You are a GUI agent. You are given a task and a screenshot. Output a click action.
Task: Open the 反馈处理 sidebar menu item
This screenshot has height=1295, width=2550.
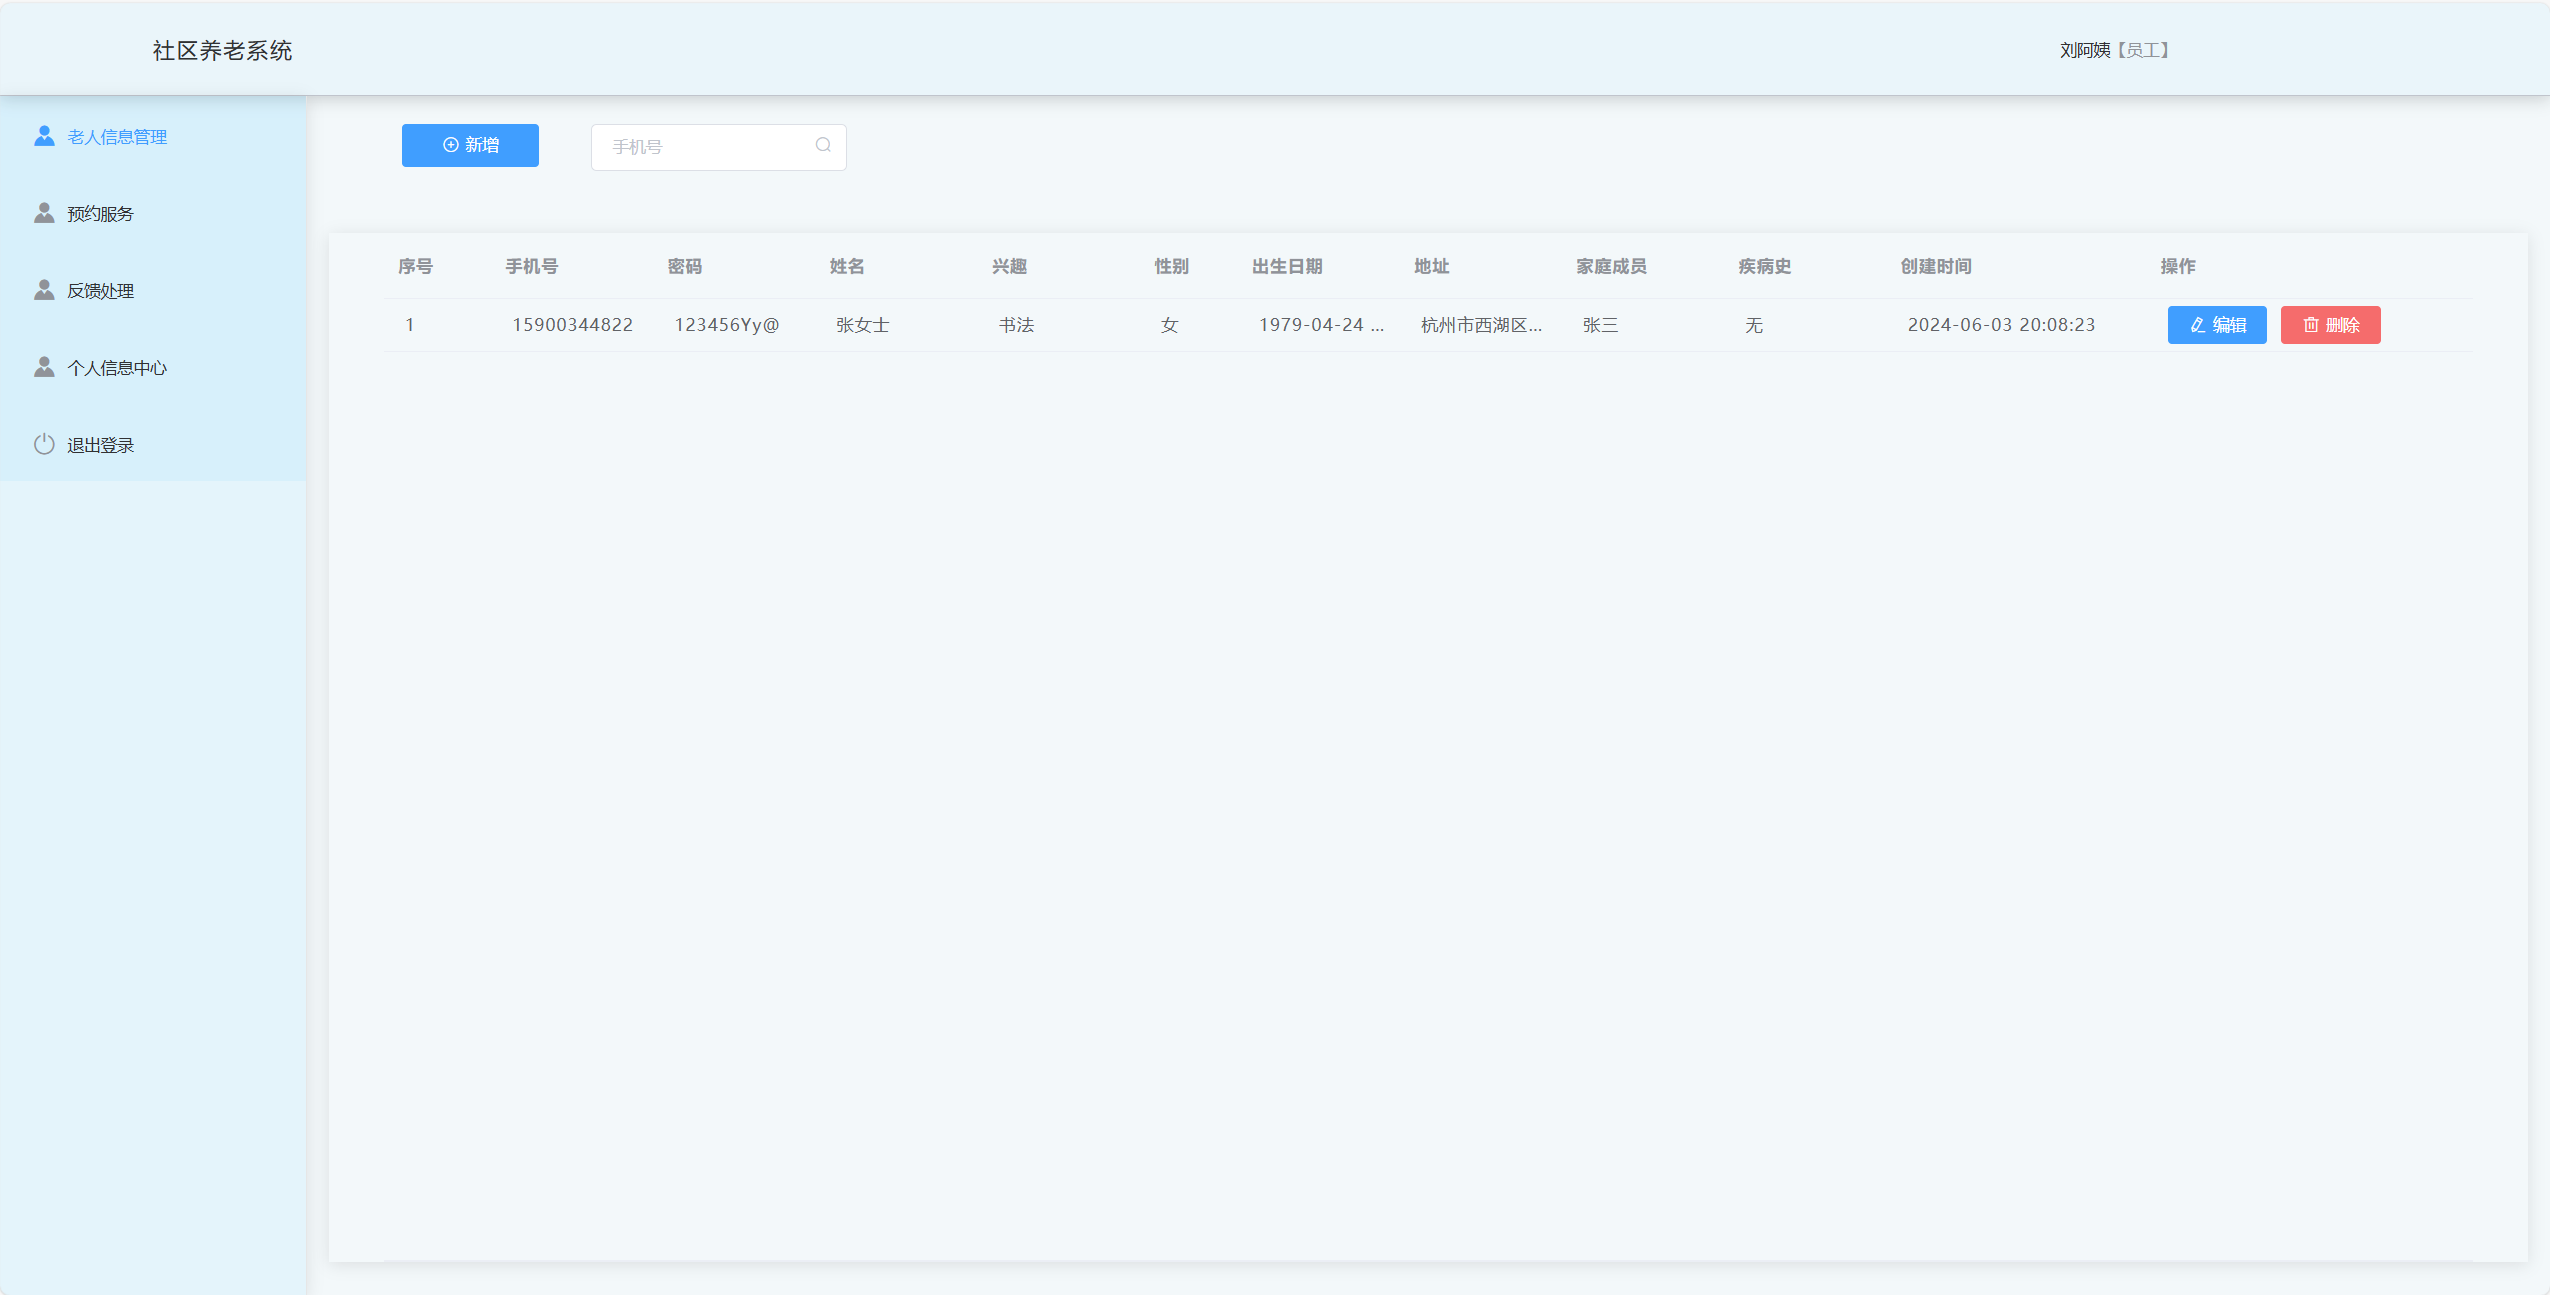(x=99, y=290)
